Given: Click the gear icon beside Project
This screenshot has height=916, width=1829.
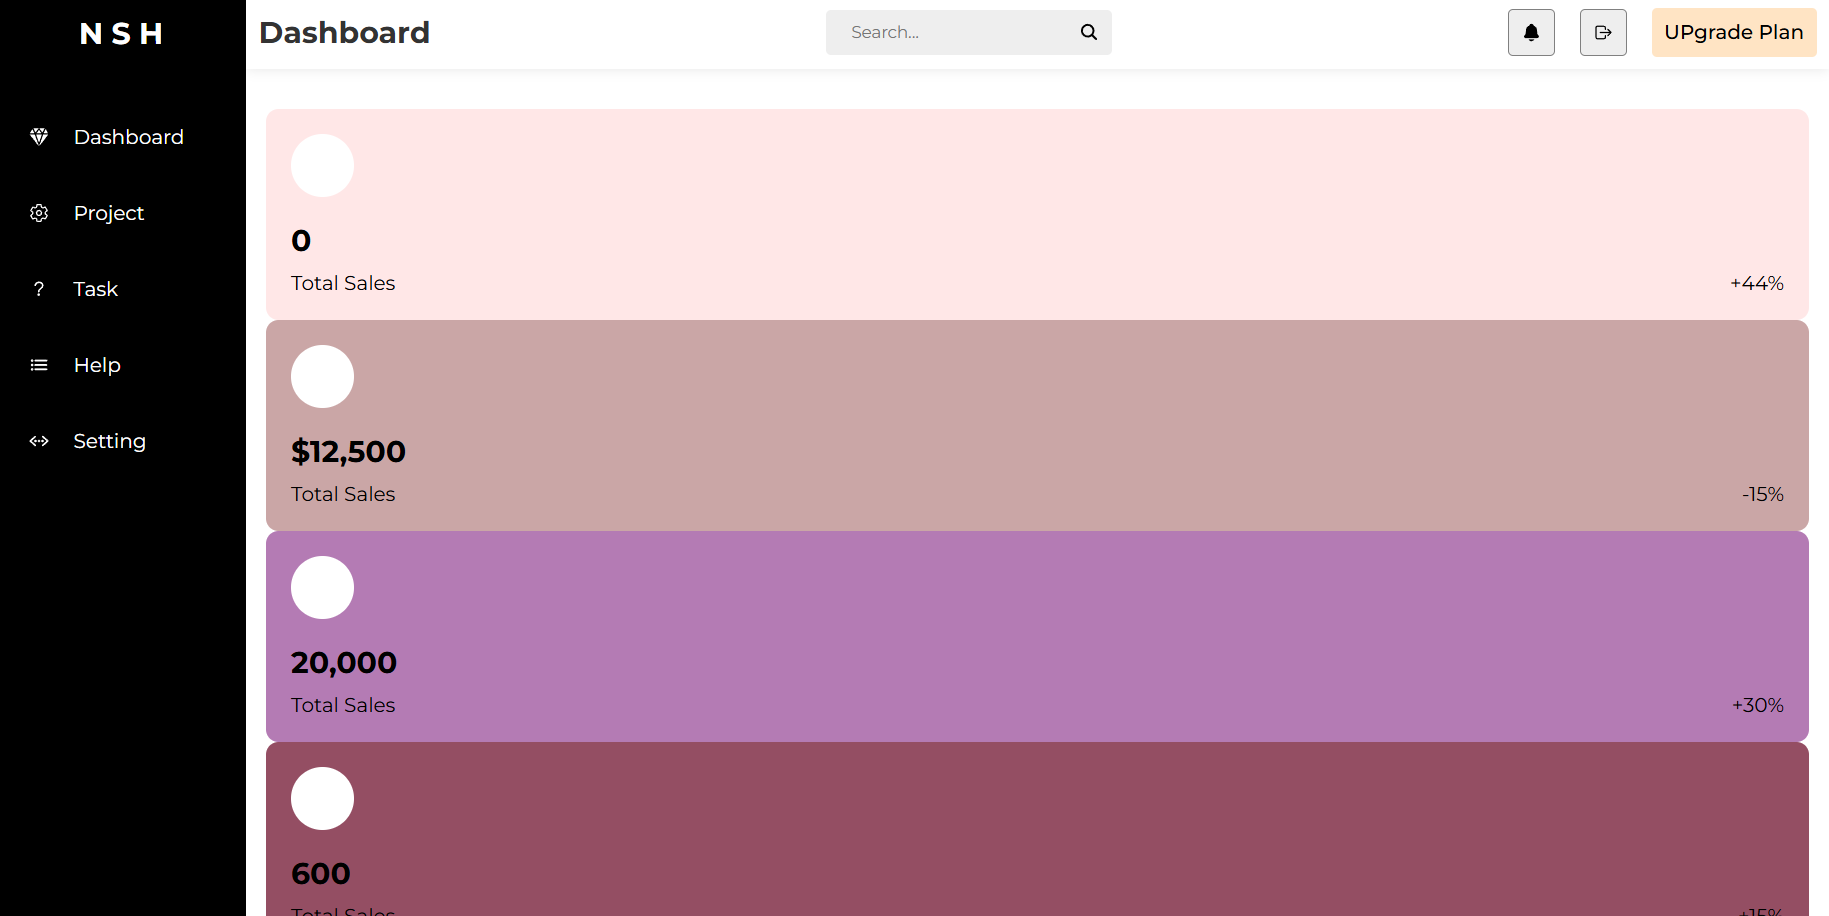Looking at the screenshot, I should tap(39, 213).
